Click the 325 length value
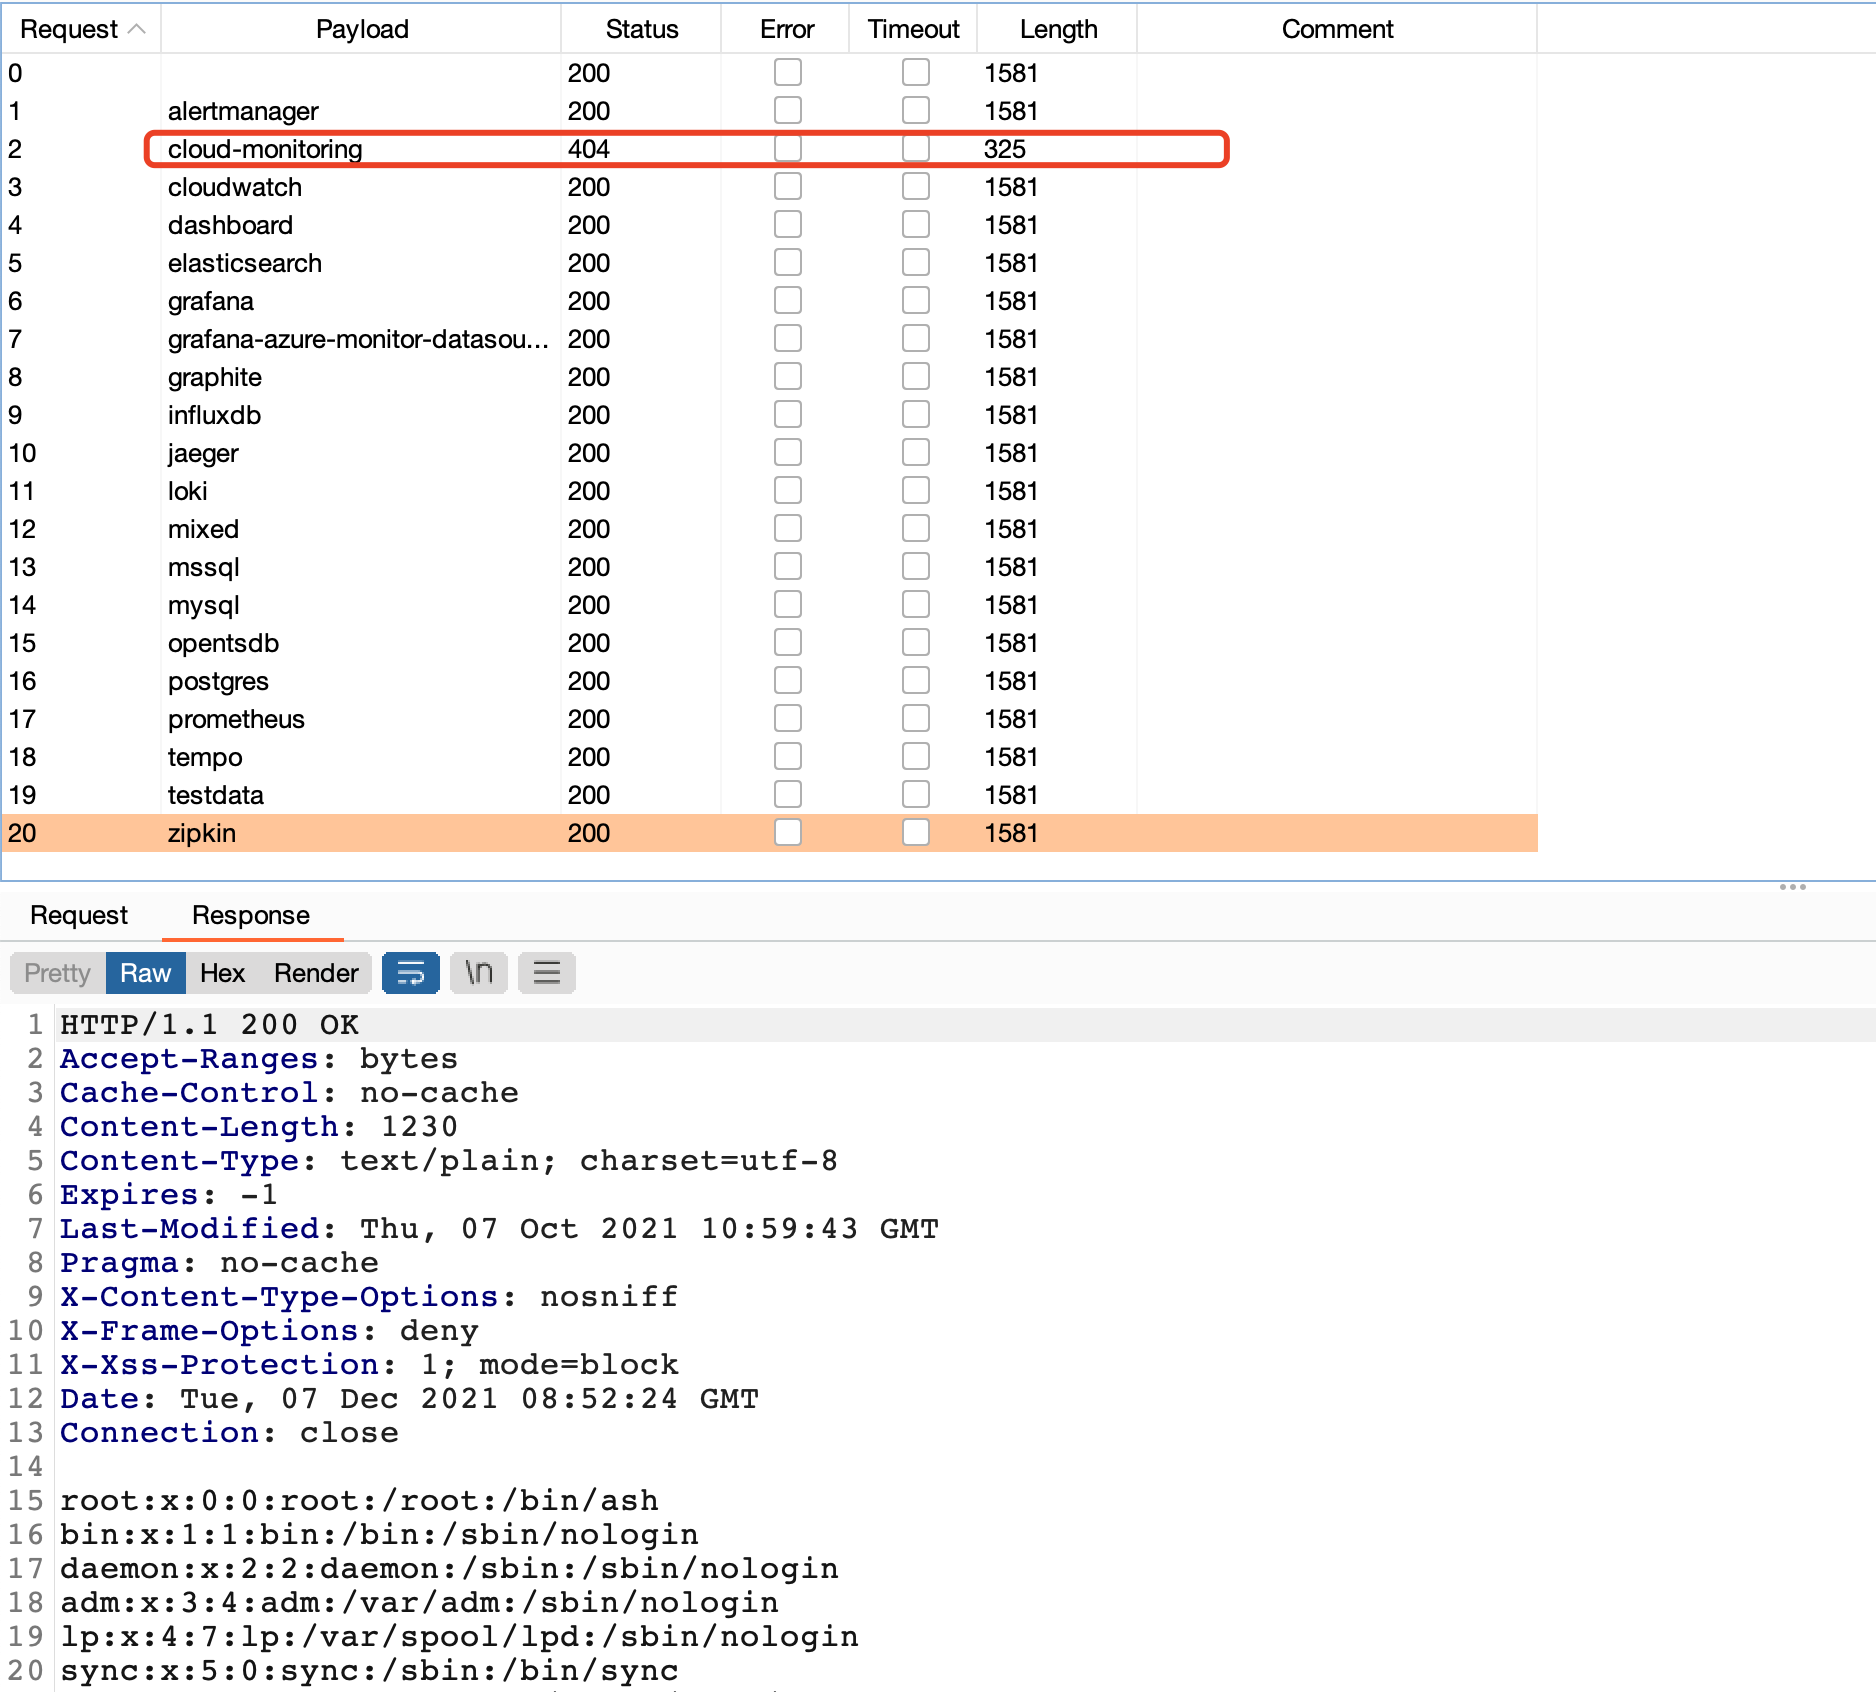Viewport: 1876px width, 1692px height. coord(1005,149)
